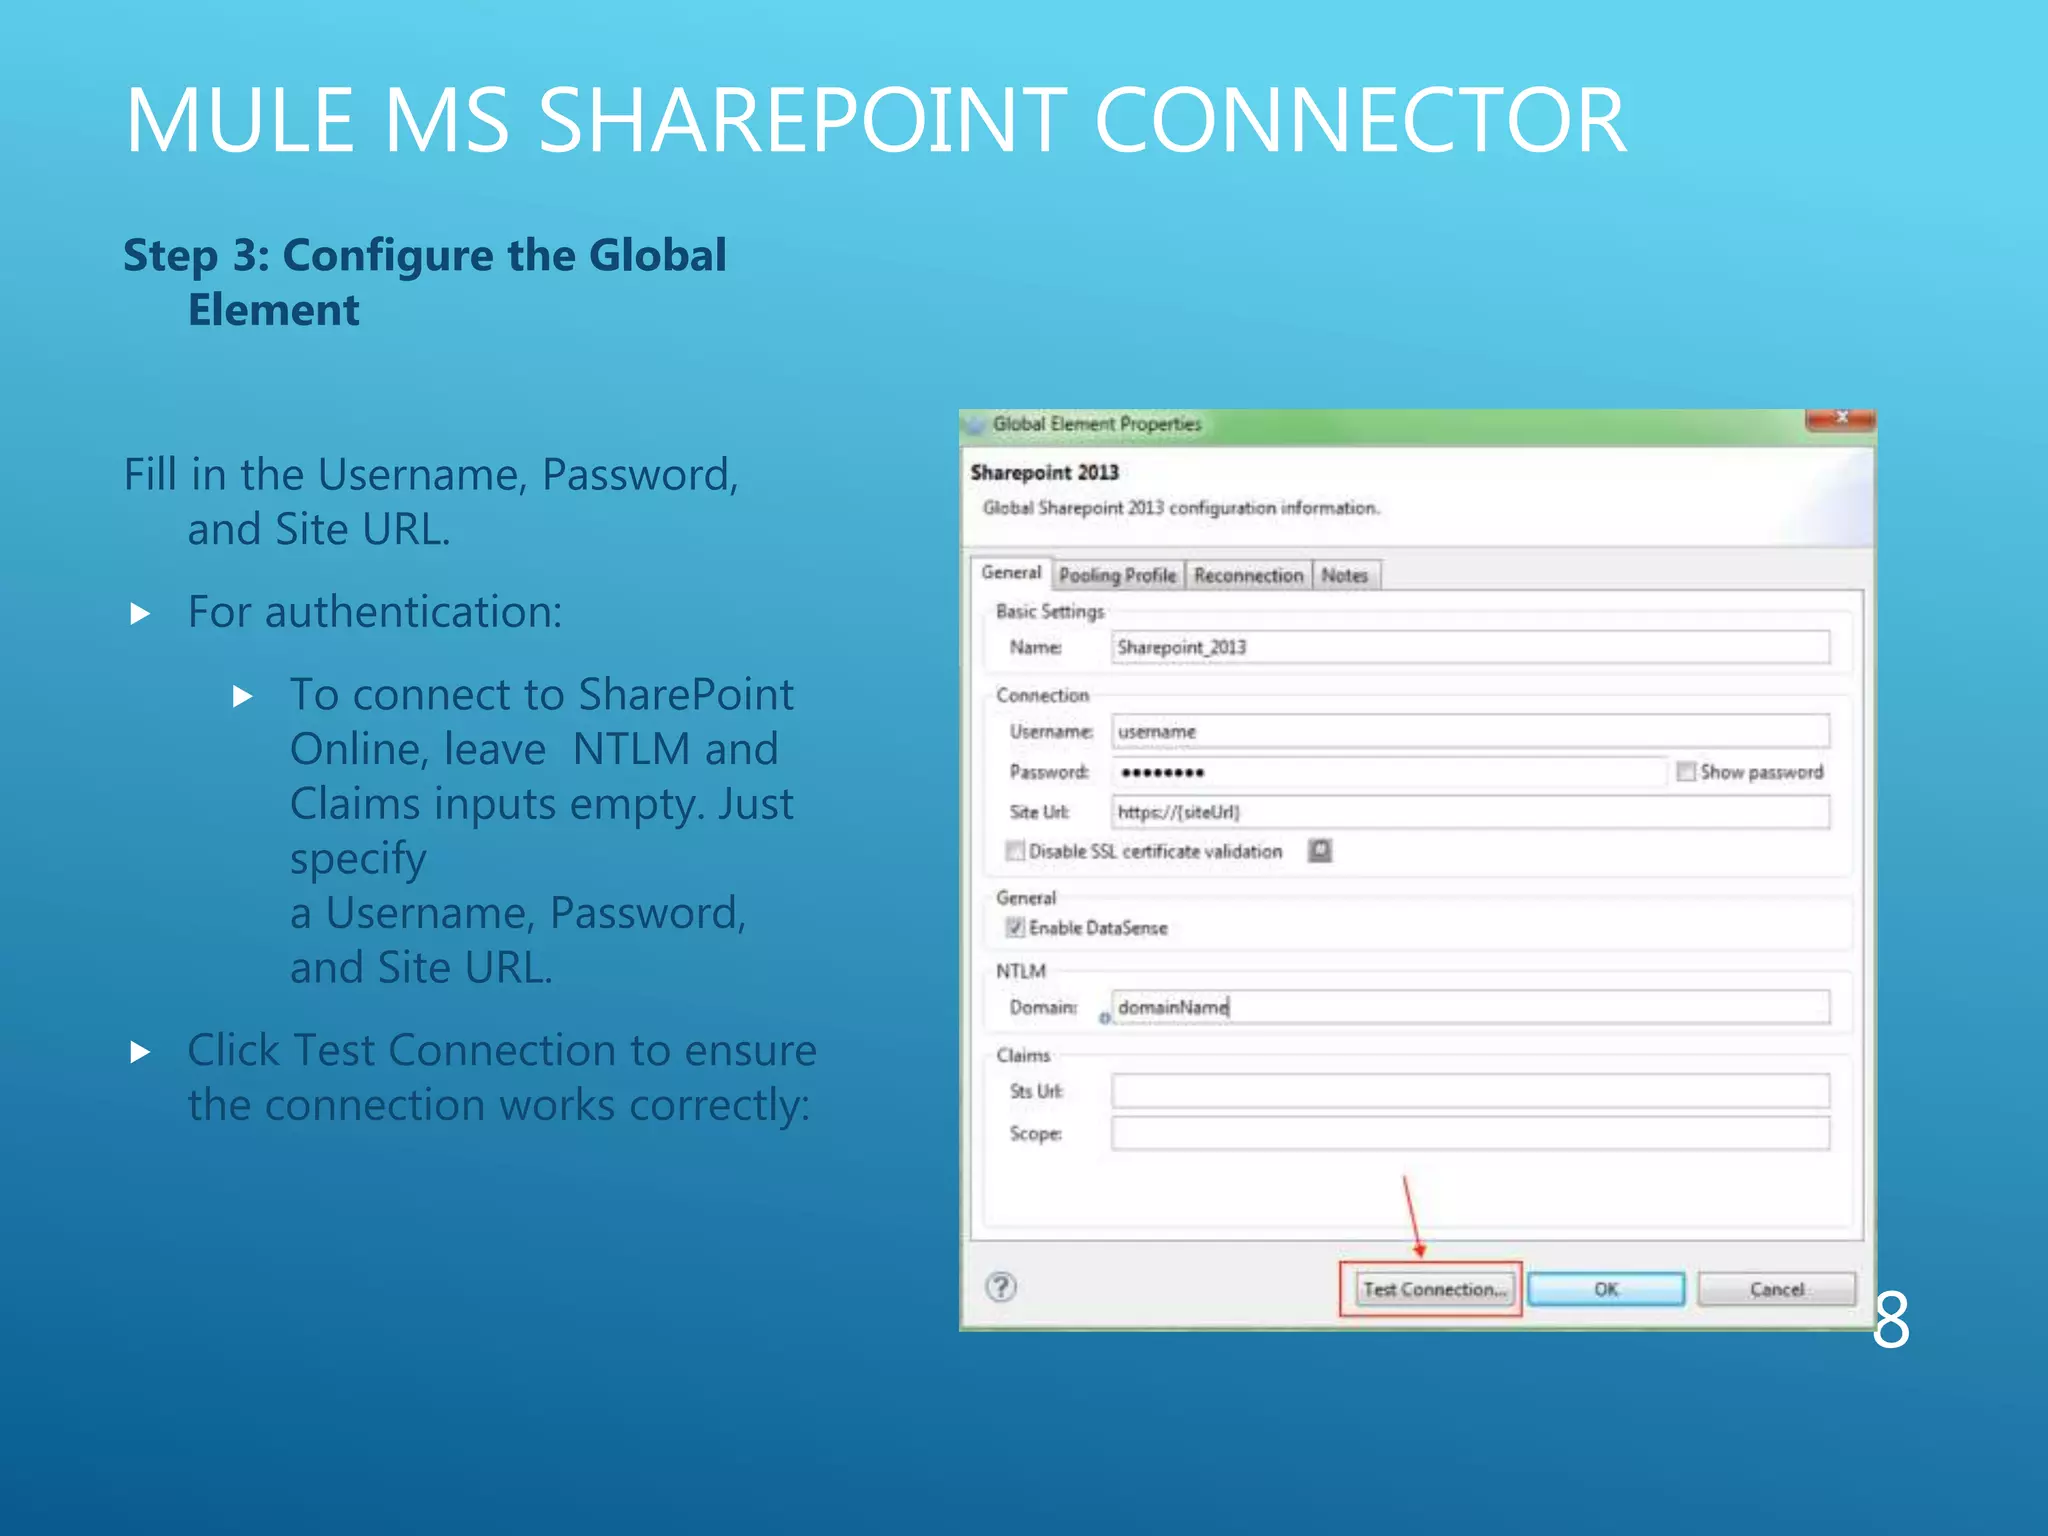Uncheck the Enable DataSense checkbox
Image resolution: width=2048 pixels, height=1536 pixels.
pyautogui.click(x=1015, y=927)
